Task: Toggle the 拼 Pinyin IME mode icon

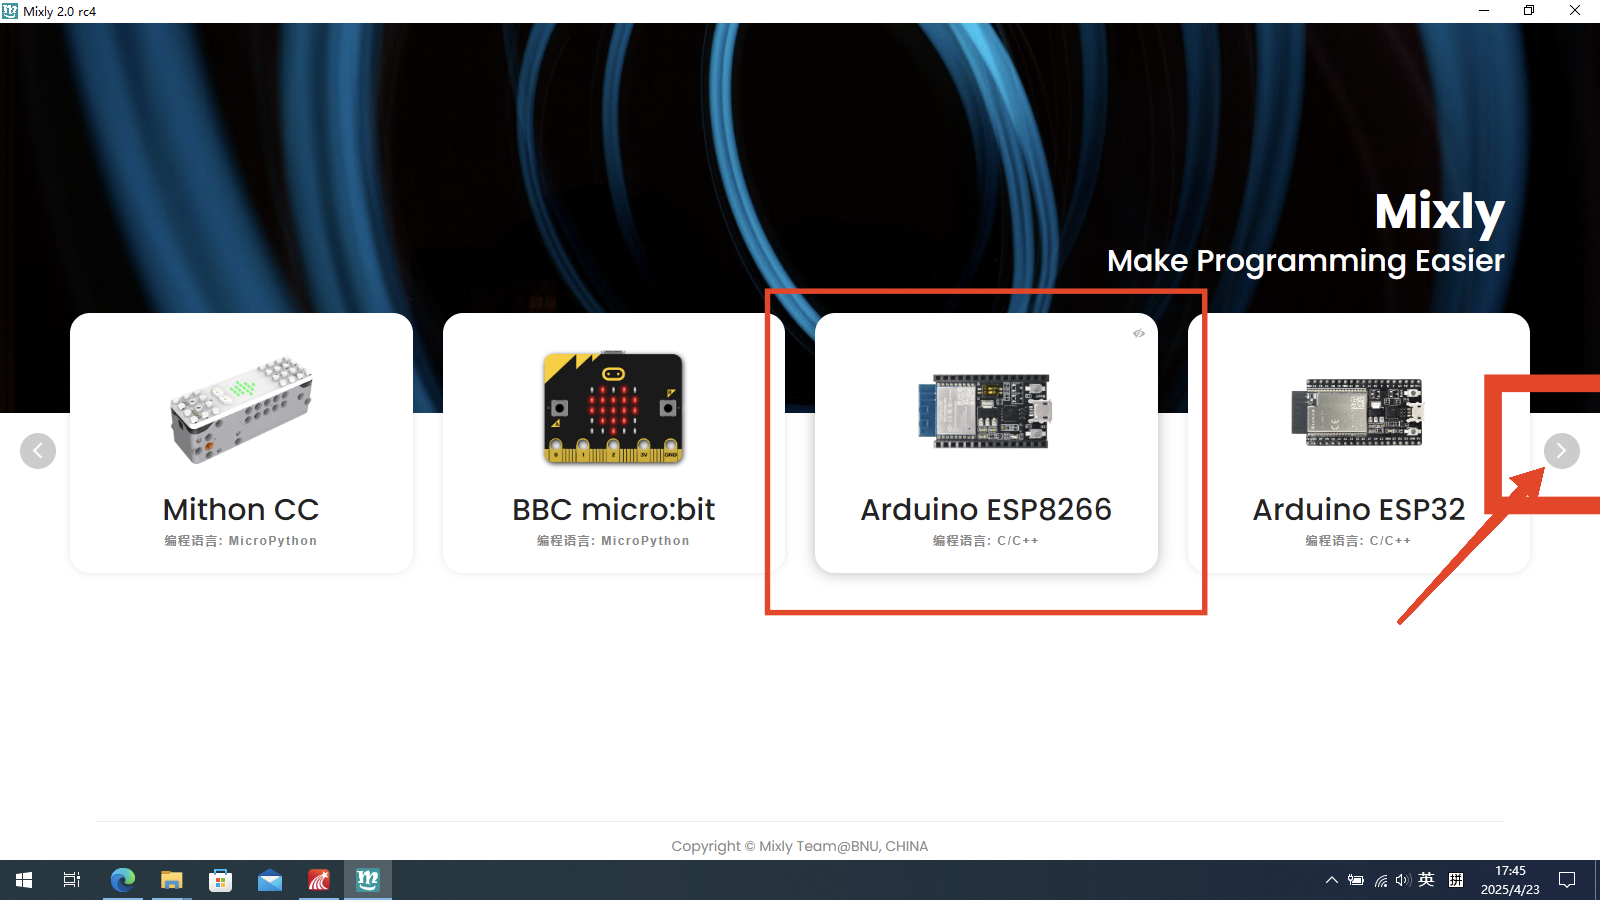Action: (1456, 880)
